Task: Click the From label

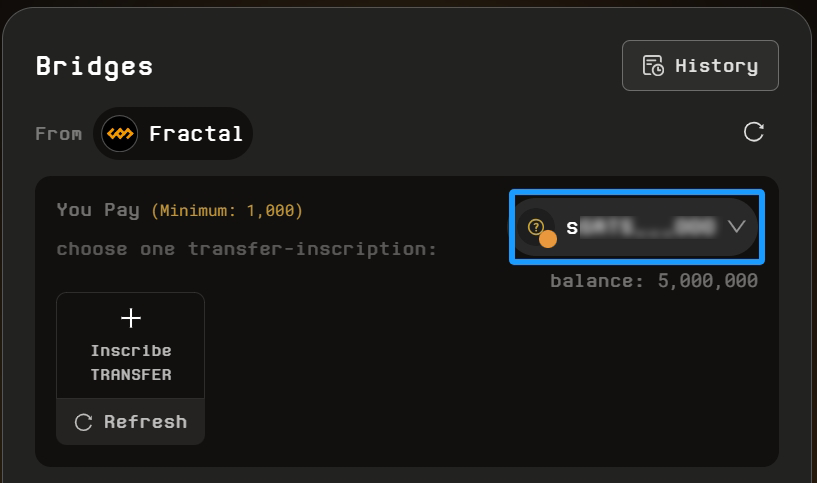Action: pyautogui.click(x=58, y=133)
